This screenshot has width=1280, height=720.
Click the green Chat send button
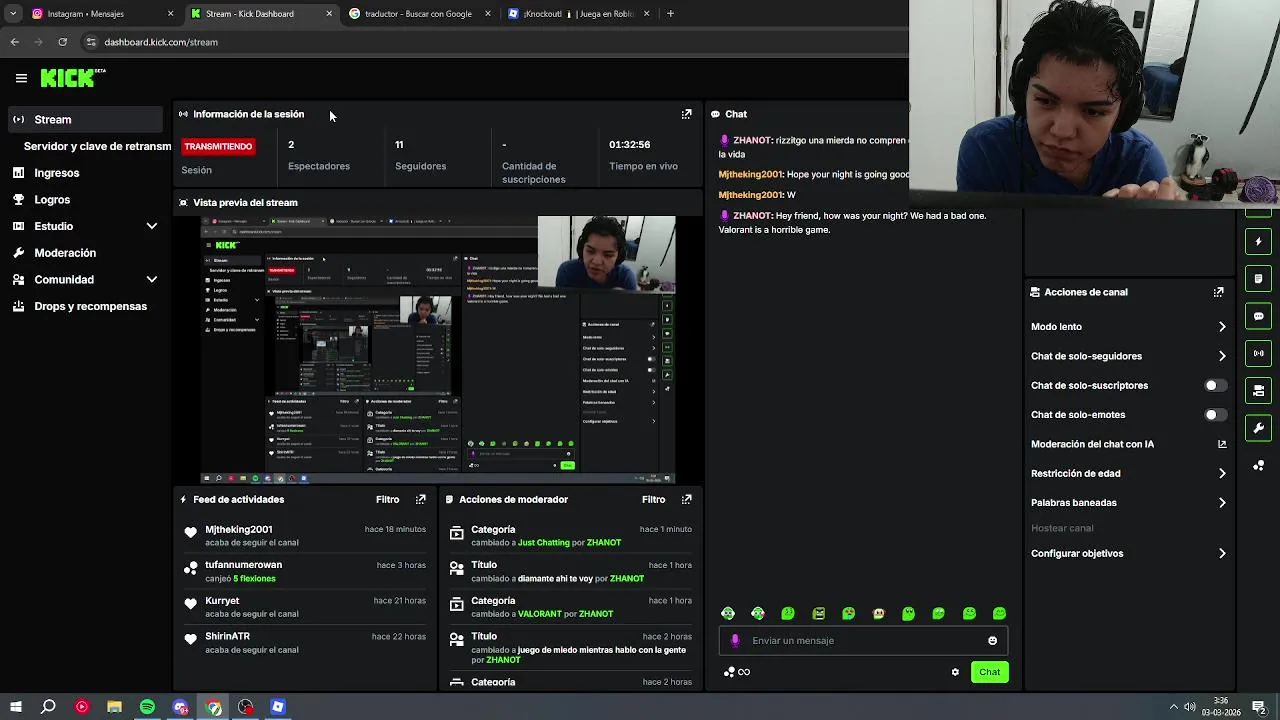tap(989, 672)
